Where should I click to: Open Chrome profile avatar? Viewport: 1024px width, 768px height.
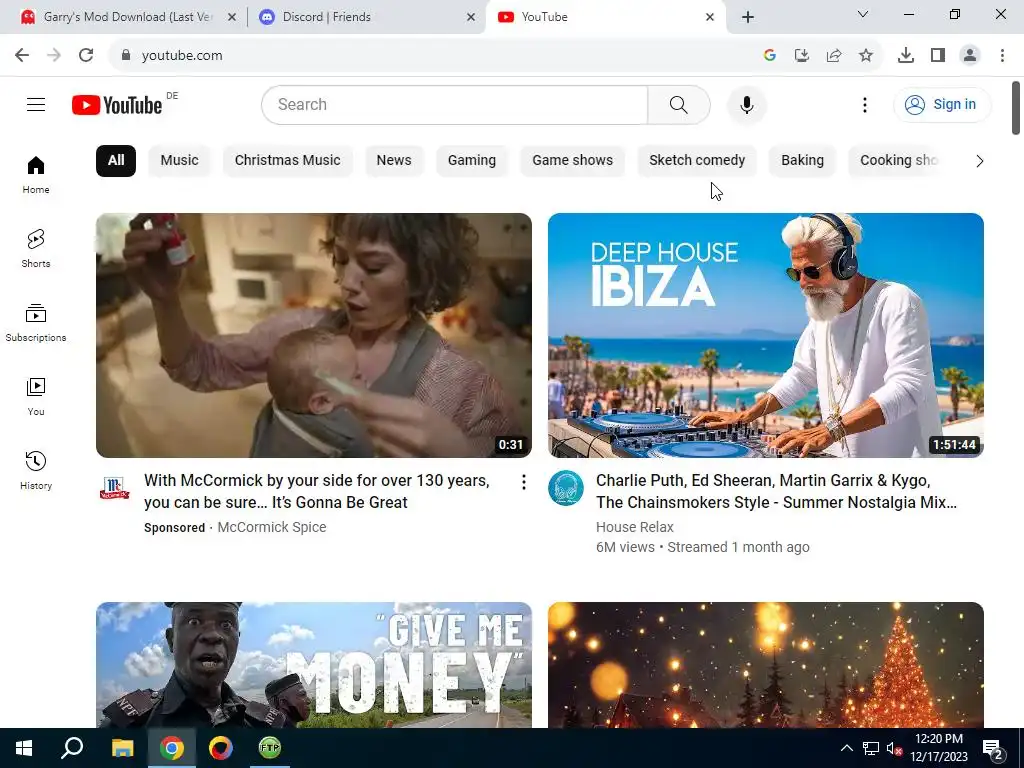click(x=970, y=56)
